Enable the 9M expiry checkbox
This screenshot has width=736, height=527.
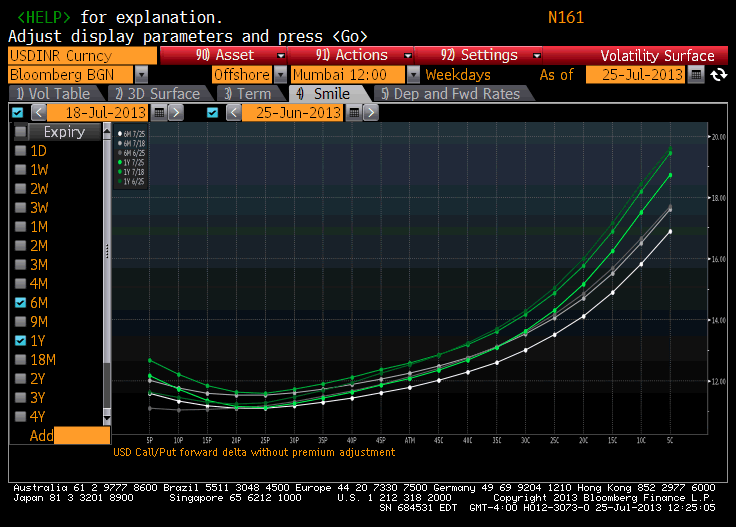pyautogui.click(x=20, y=321)
